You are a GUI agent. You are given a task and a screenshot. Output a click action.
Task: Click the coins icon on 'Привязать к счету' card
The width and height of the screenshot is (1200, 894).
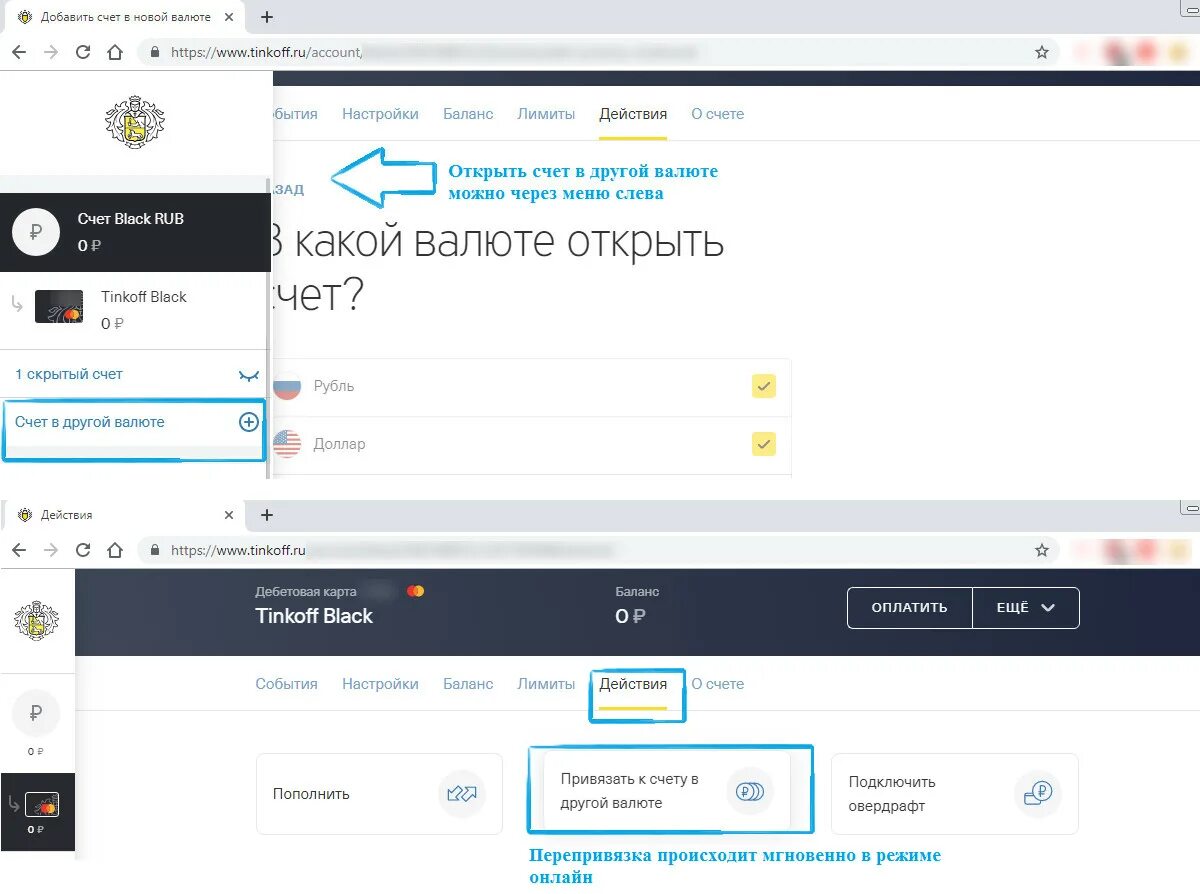(750, 791)
